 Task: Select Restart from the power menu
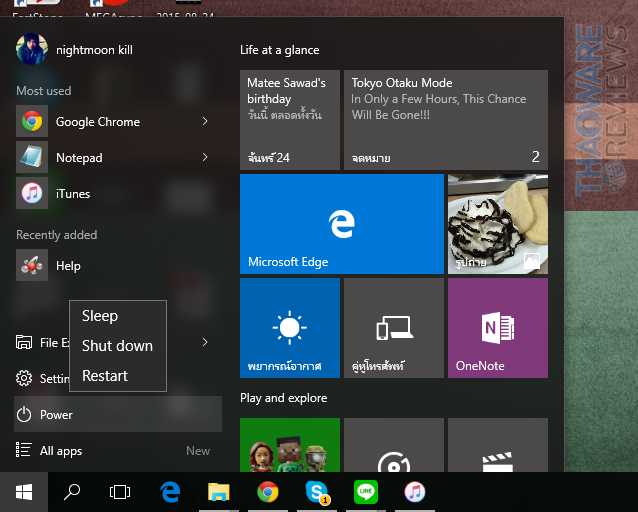pos(105,376)
